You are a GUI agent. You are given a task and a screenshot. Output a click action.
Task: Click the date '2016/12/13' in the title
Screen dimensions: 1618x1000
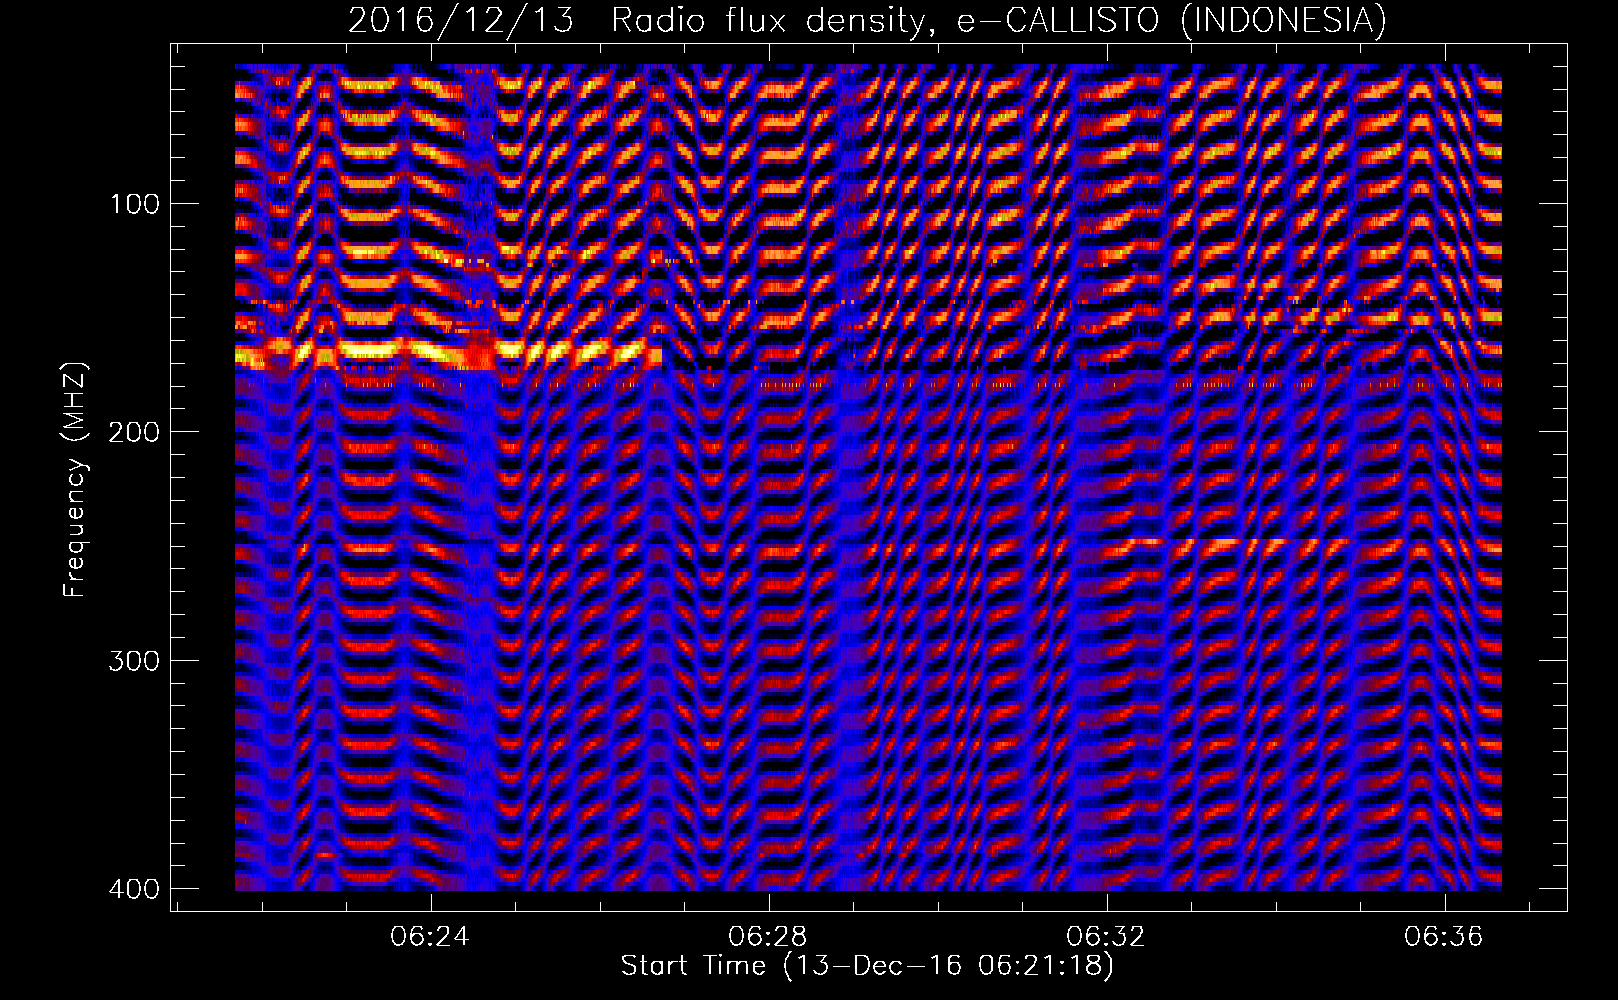point(461,21)
